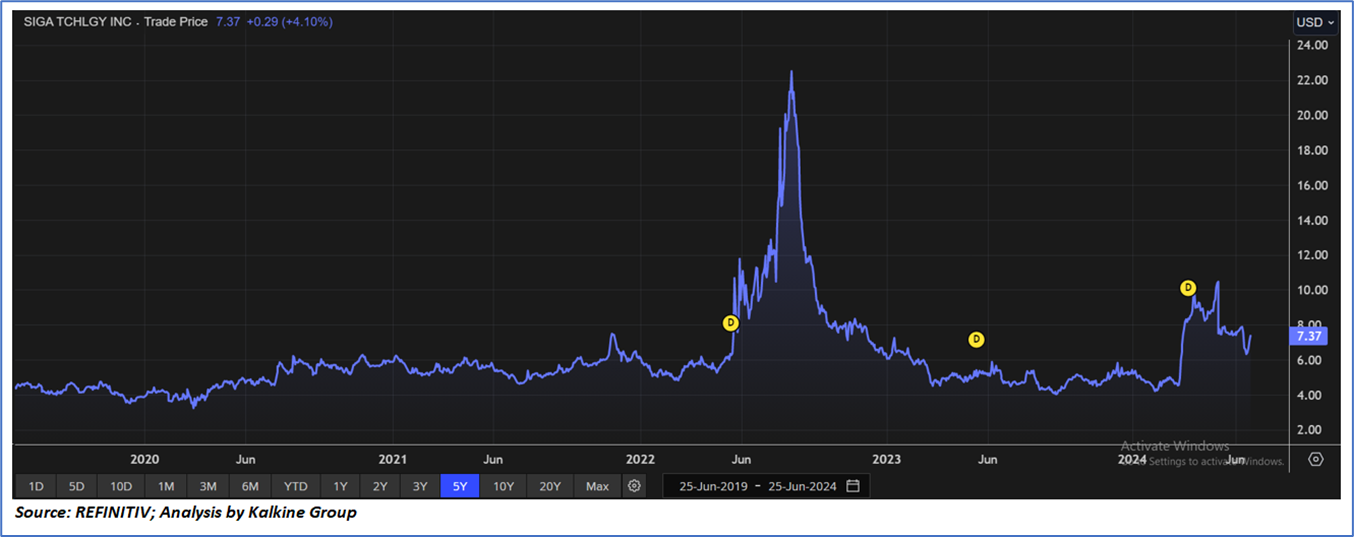Select the 3M time range
Viewport: 1354px width, 537px height.
coord(208,486)
